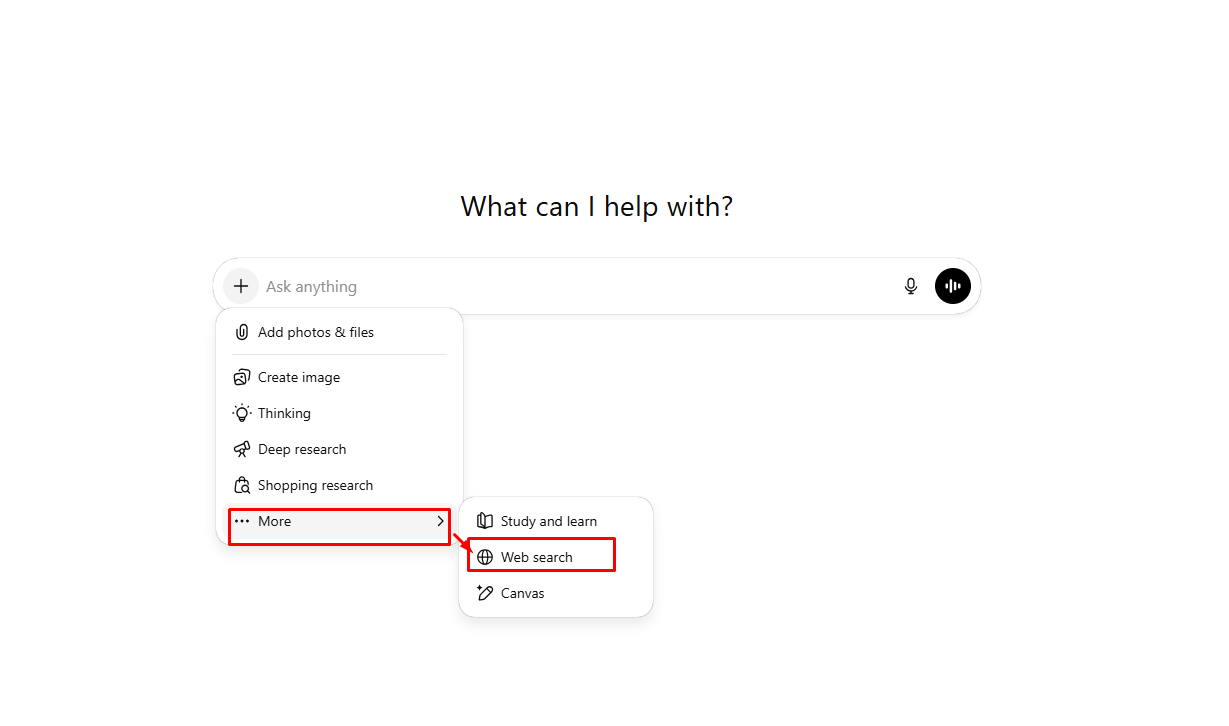This screenshot has height=726, width=1229.
Task: Start voice mode with the waveform icon
Action: click(x=953, y=286)
